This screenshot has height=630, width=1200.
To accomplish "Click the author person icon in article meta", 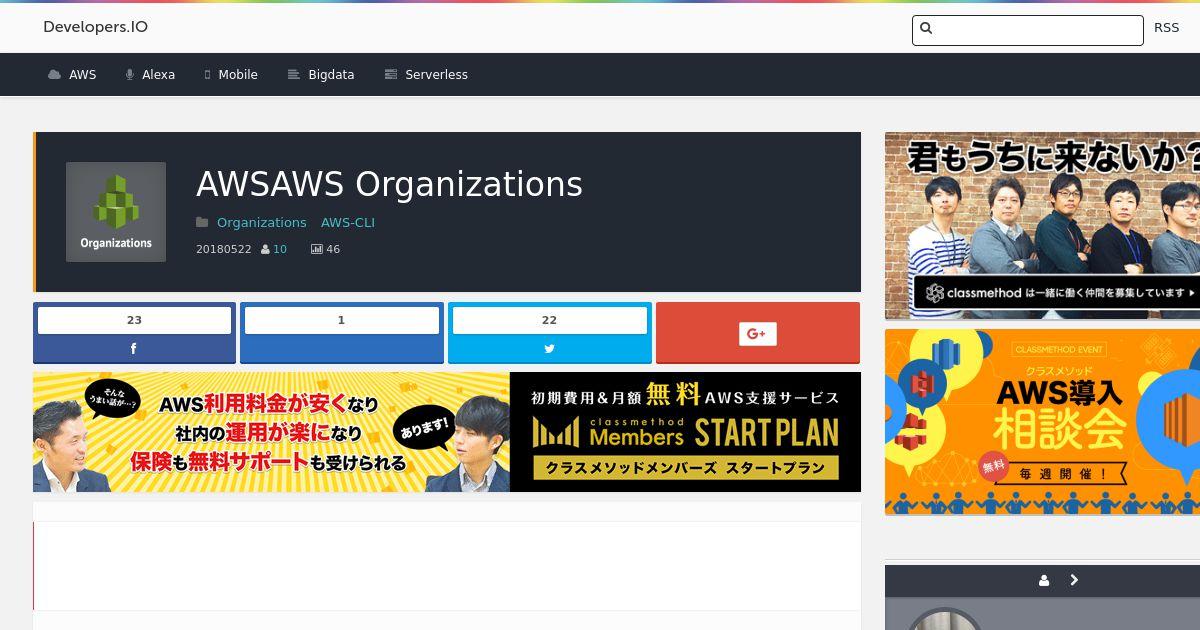I will (265, 249).
